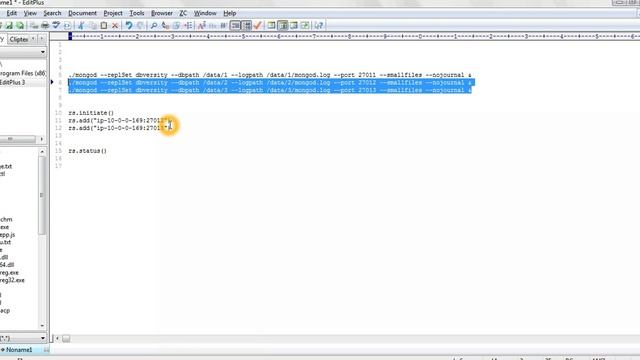Click the context Help question mark icon
This screenshot has height=360, width=640.
[x=319, y=25]
